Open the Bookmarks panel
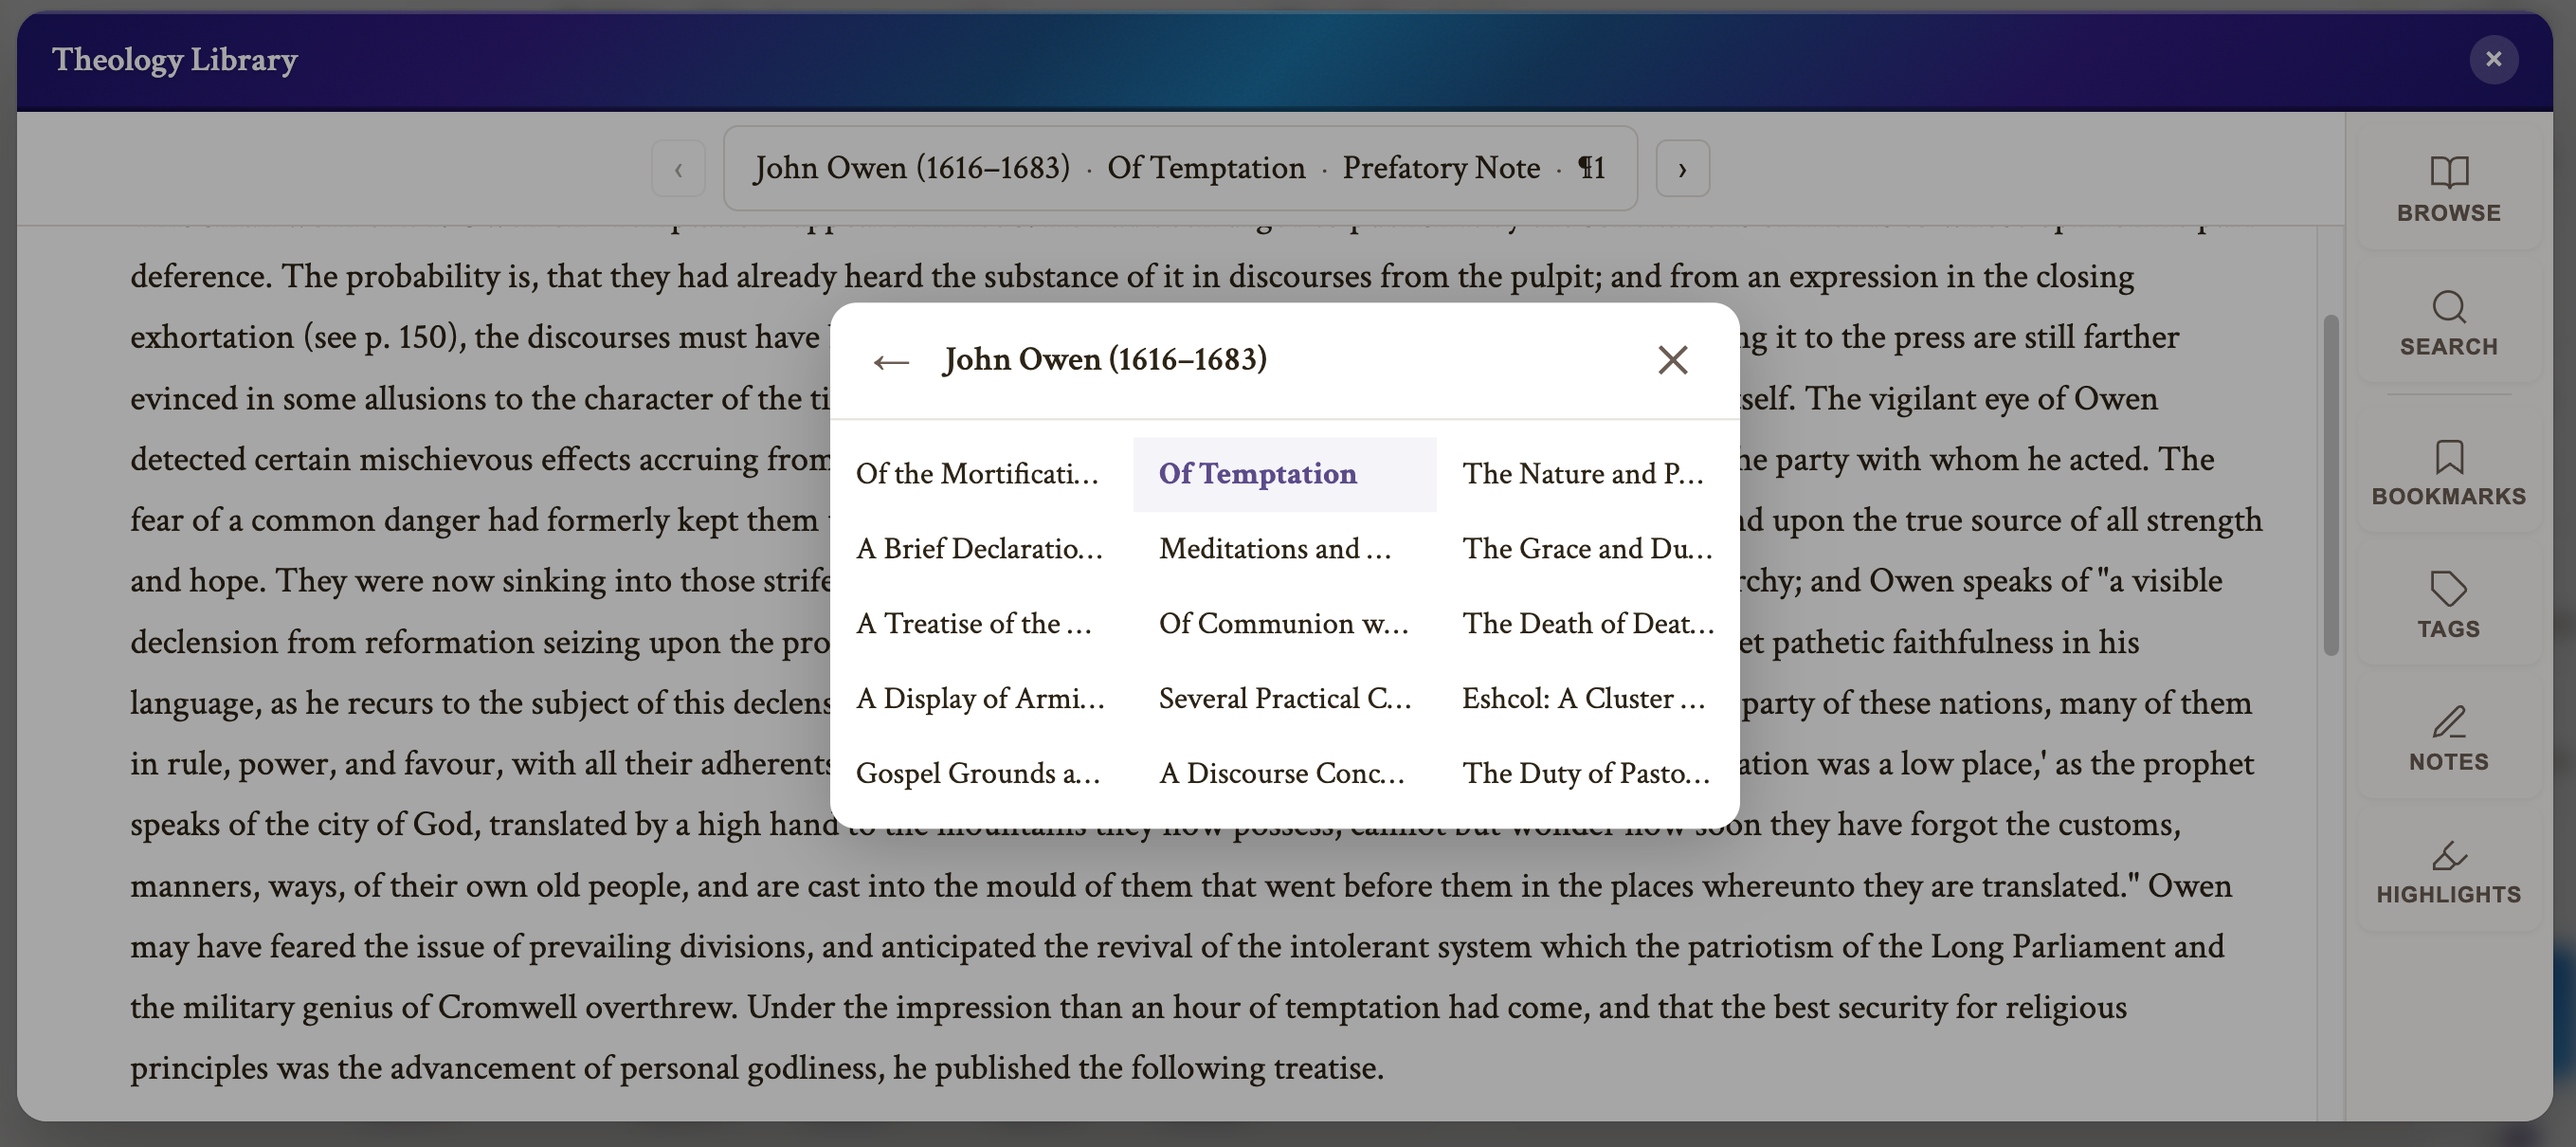The image size is (2576, 1147). (2448, 472)
